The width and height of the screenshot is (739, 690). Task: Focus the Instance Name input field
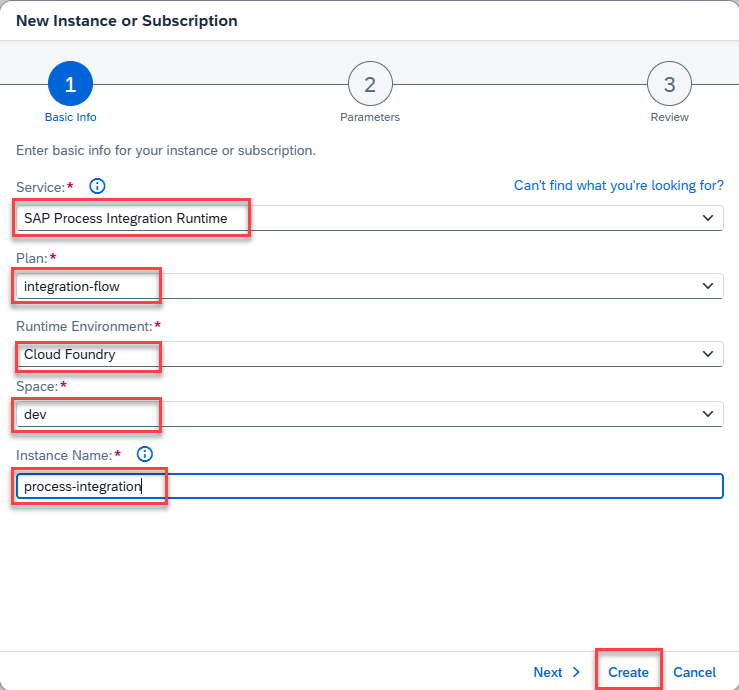point(370,486)
